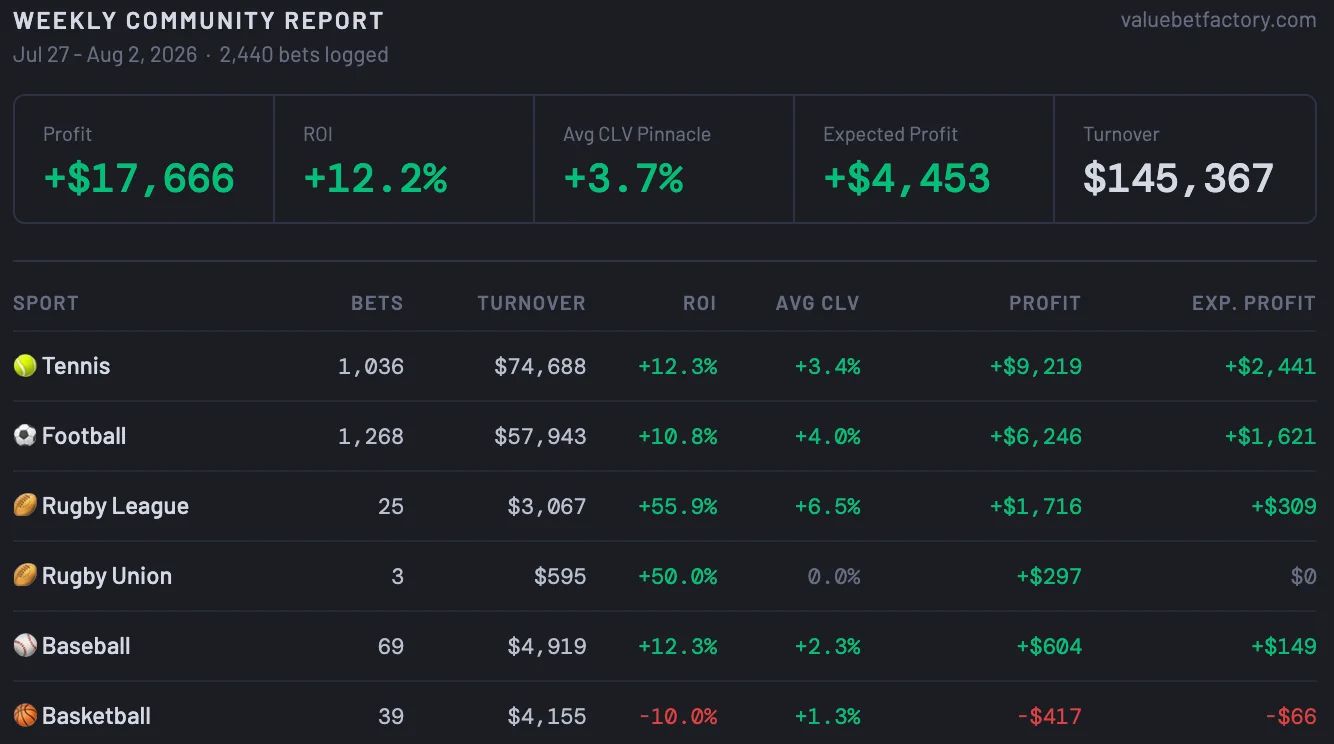Select the Avg CLV Pinnacle summary card
Viewport: 1334px width, 744px height.
pos(664,159)
